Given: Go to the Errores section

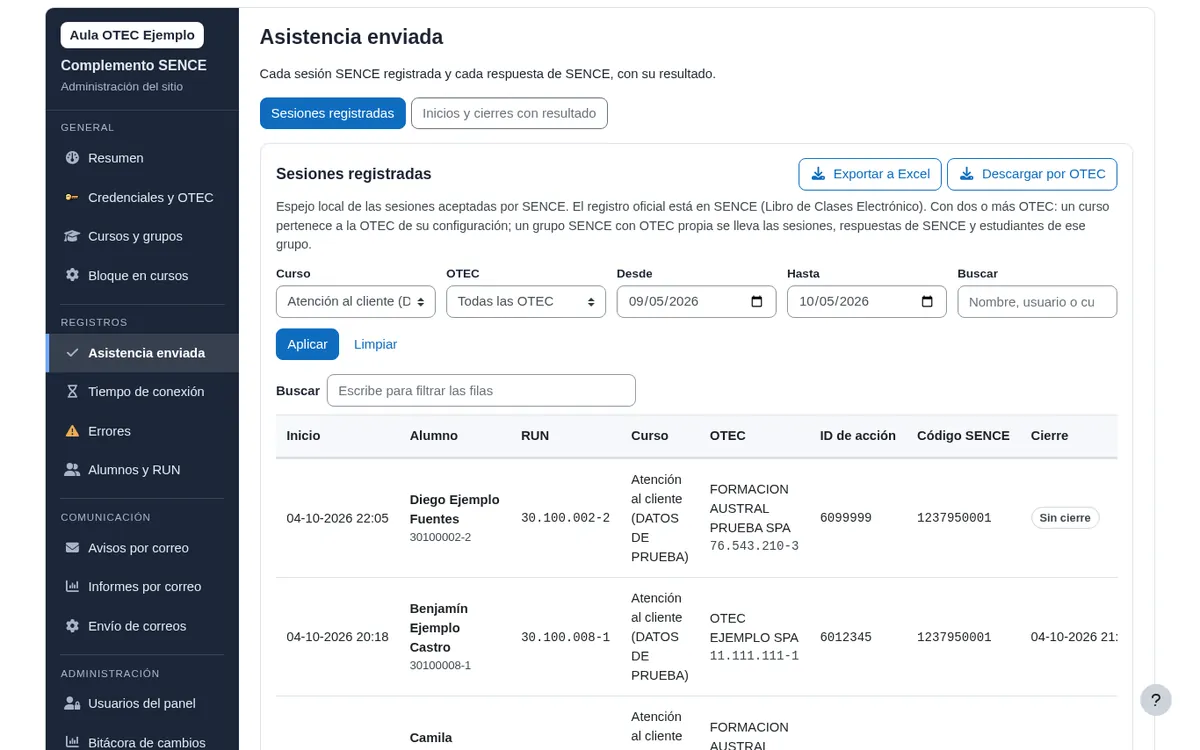Looking at the screenshot, I should (x=142, y=431).
